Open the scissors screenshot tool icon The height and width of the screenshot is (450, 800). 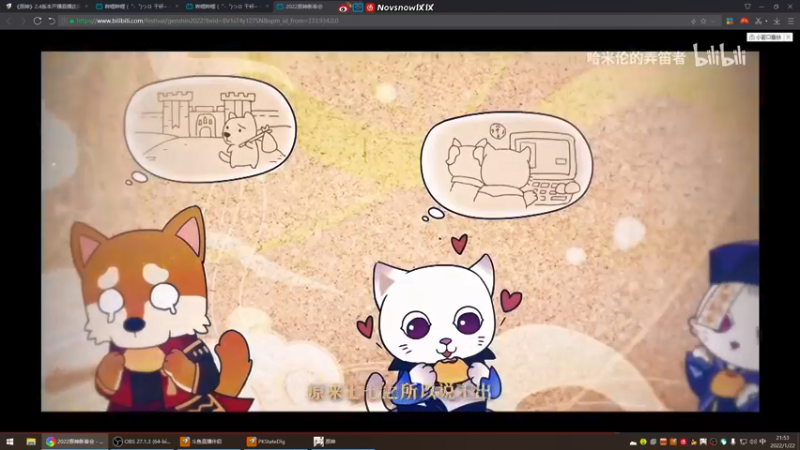(759, 21)
